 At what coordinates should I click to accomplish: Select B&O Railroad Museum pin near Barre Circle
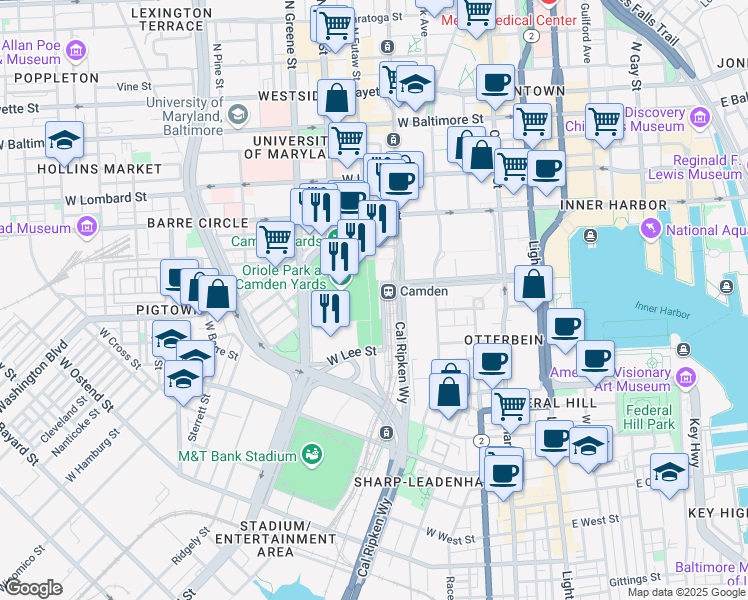point(87,227)
